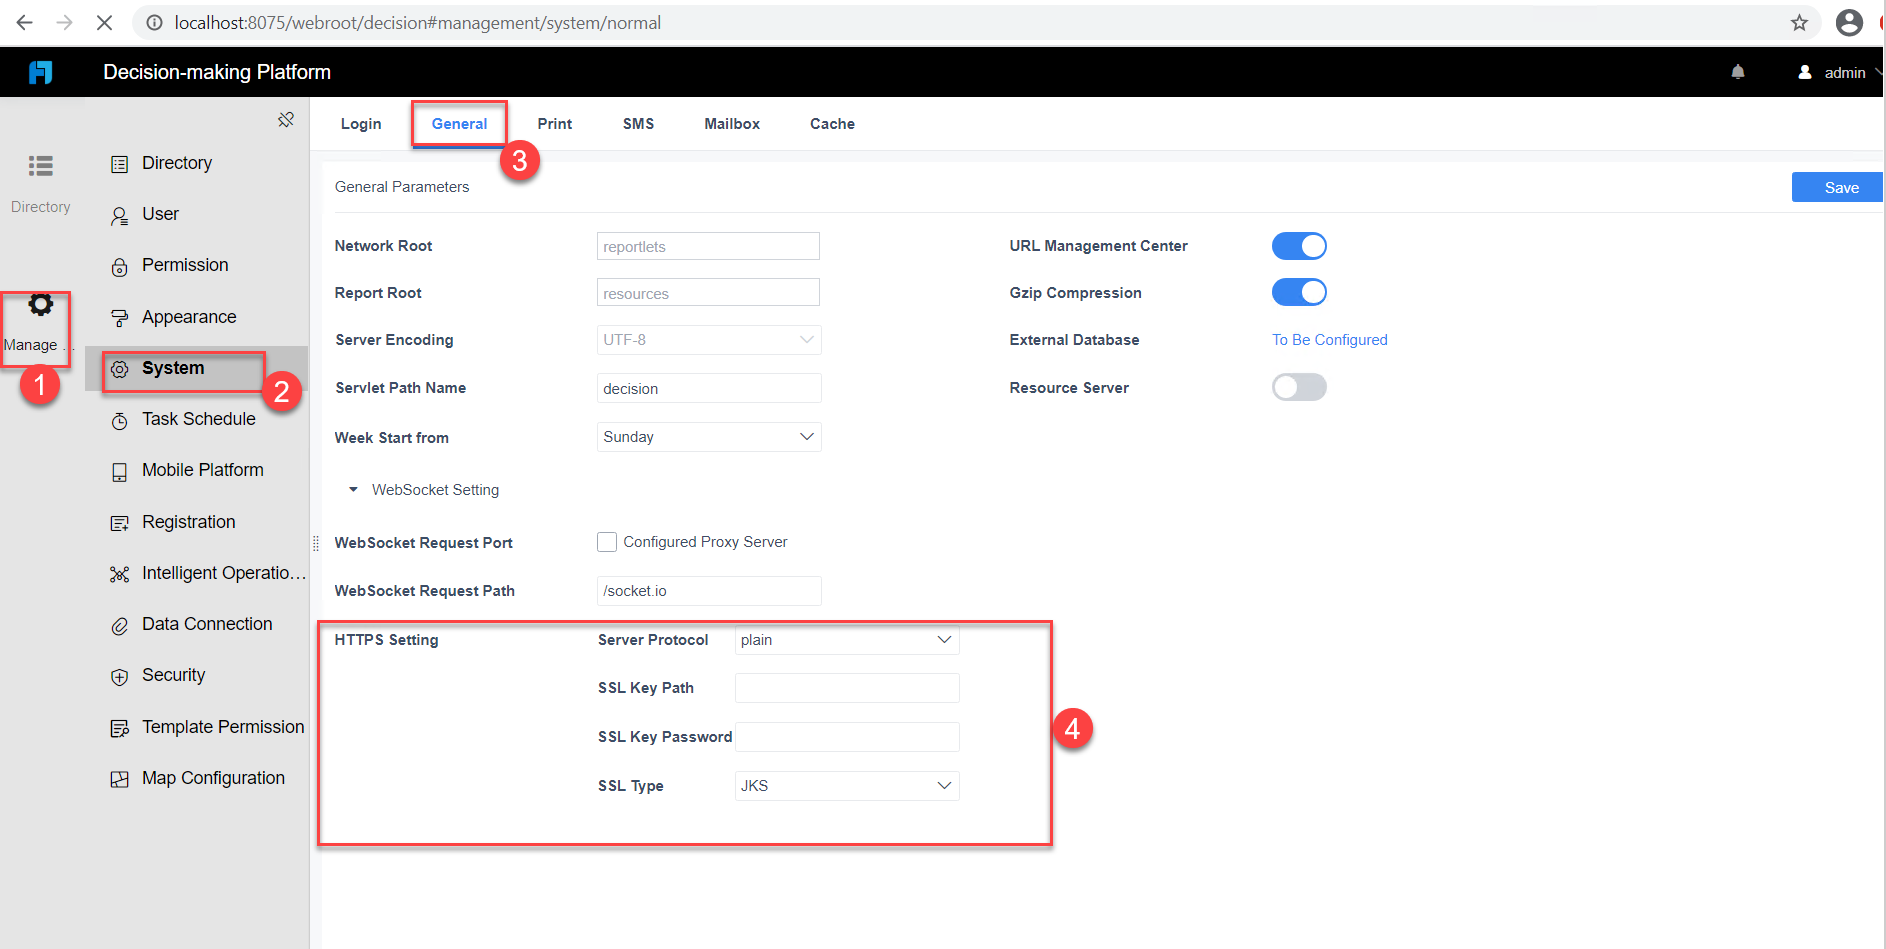Click the browser address bar URL

click(417, 22)
